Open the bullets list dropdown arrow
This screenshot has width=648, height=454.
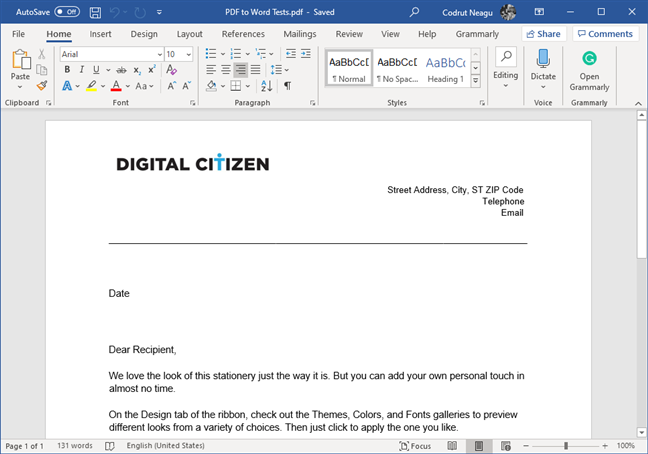point(223,54)
